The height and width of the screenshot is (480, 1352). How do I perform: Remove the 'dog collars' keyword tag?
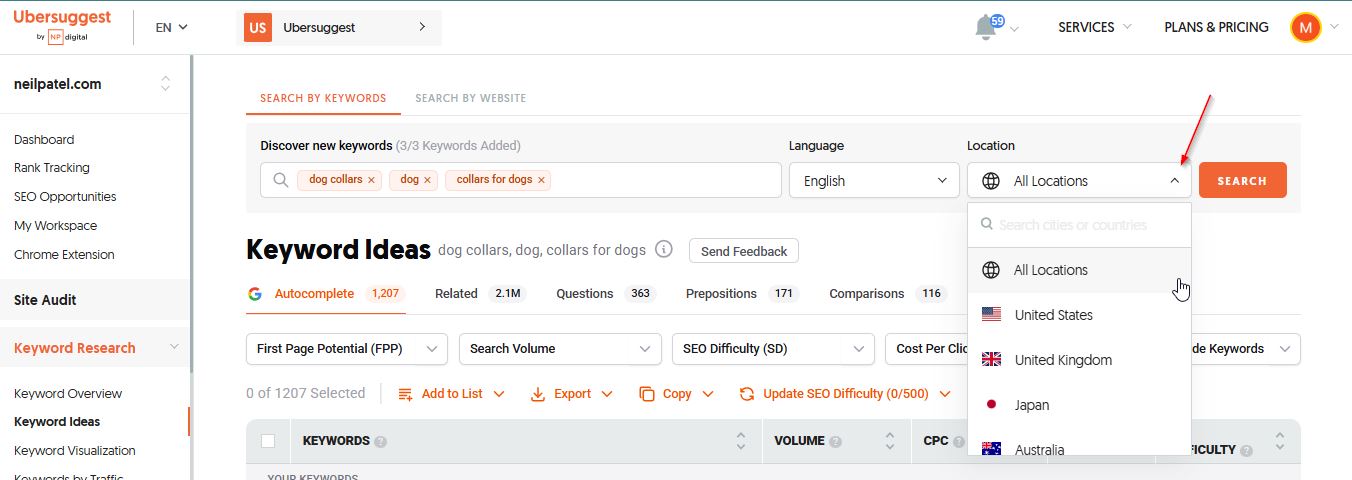point(371,180)
